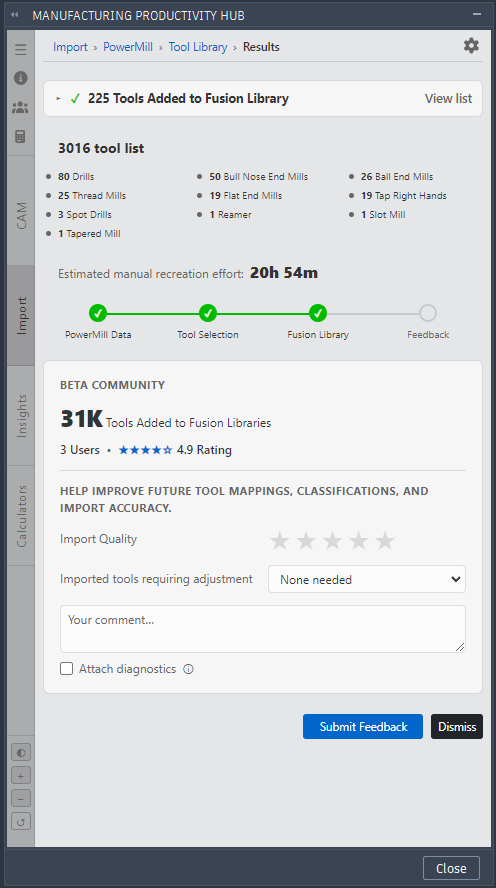Rate Import Quality one star
The image size is (496, 888).
[x=279, y=540]
